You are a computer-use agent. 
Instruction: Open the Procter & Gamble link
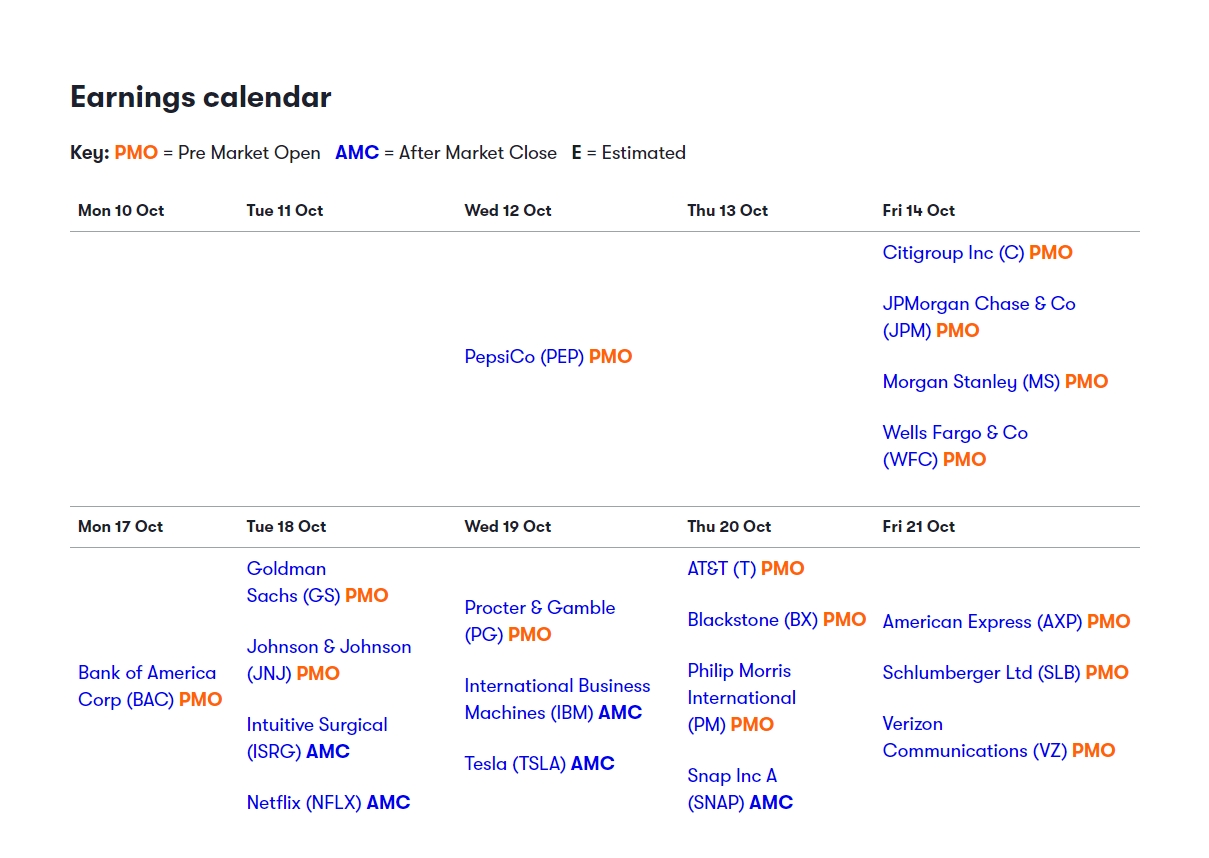pyautogui.click(x=539, y=608)
